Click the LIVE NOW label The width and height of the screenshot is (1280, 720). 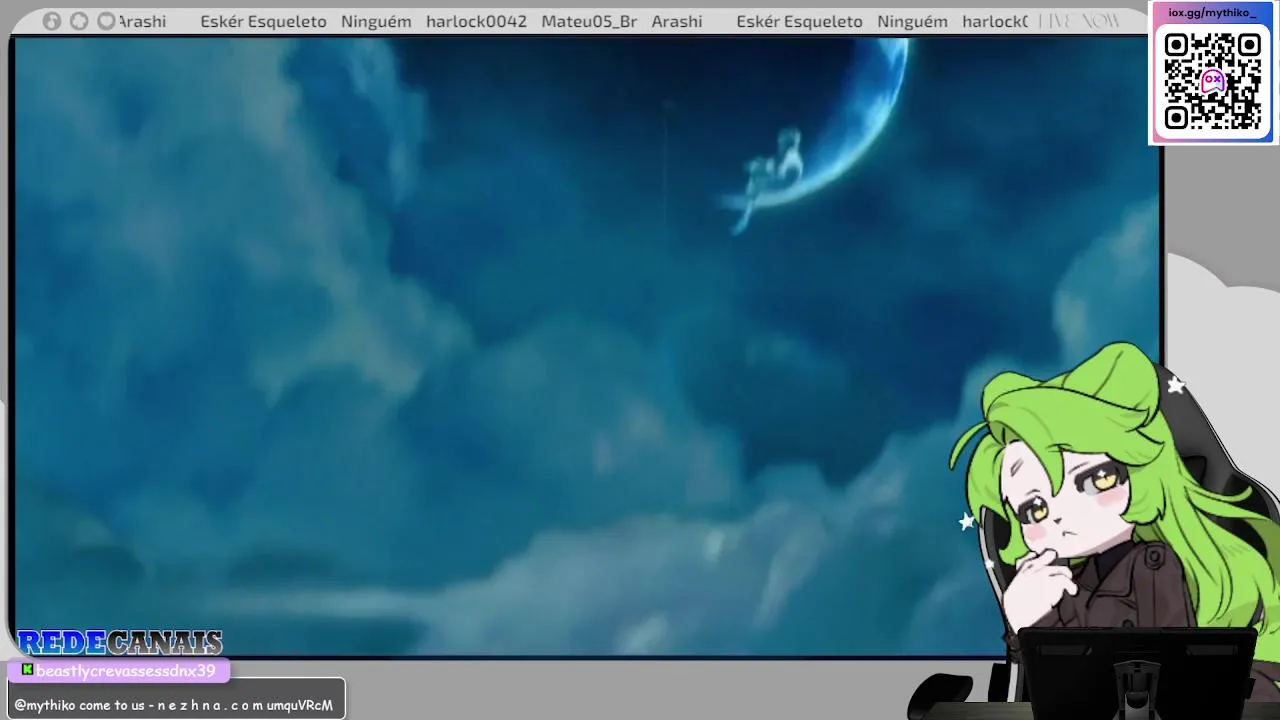[x=1078, y=21]
